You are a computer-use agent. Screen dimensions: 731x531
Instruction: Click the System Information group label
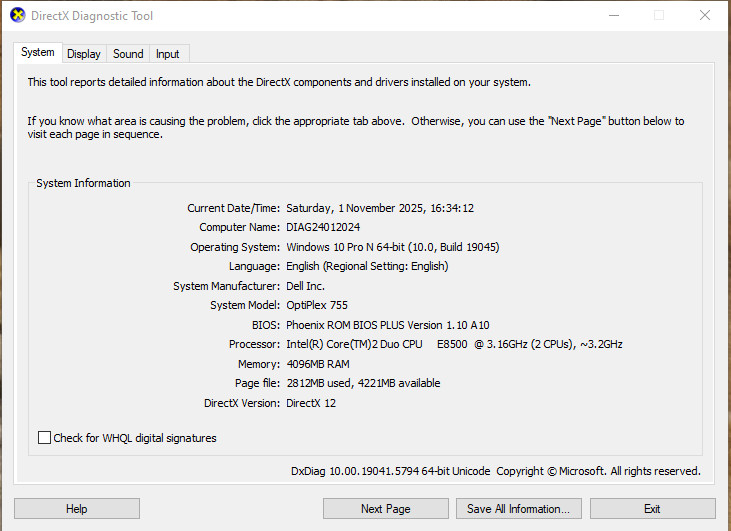83,183
